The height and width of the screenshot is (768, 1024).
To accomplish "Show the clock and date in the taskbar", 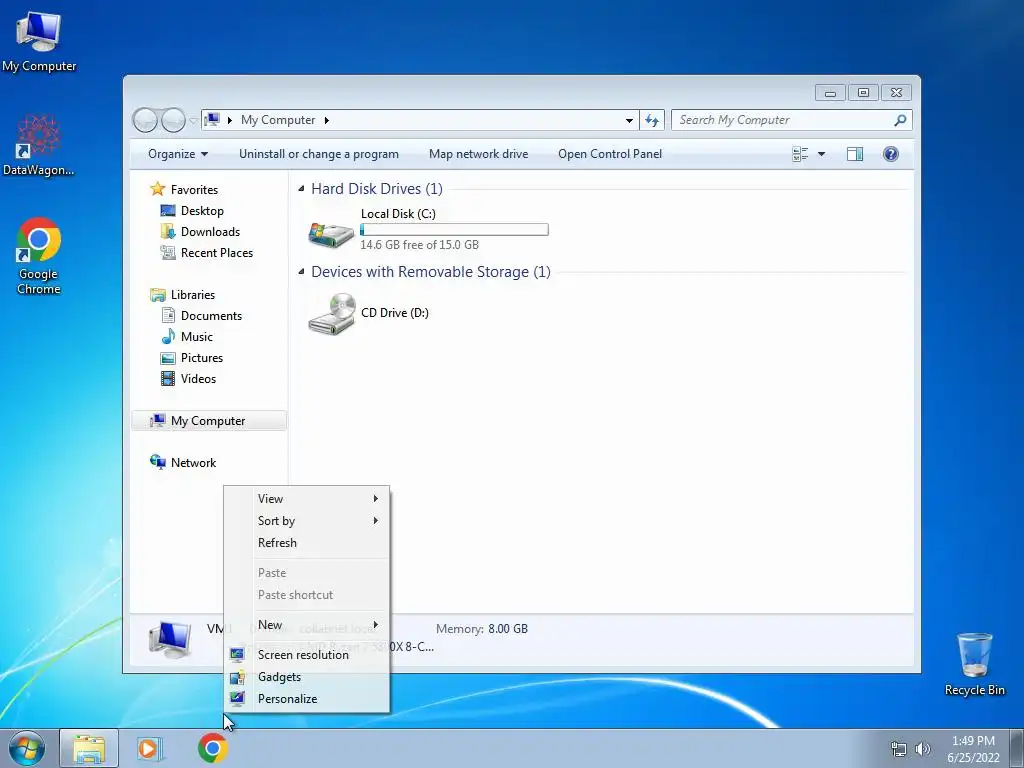I will click(973, 749).
